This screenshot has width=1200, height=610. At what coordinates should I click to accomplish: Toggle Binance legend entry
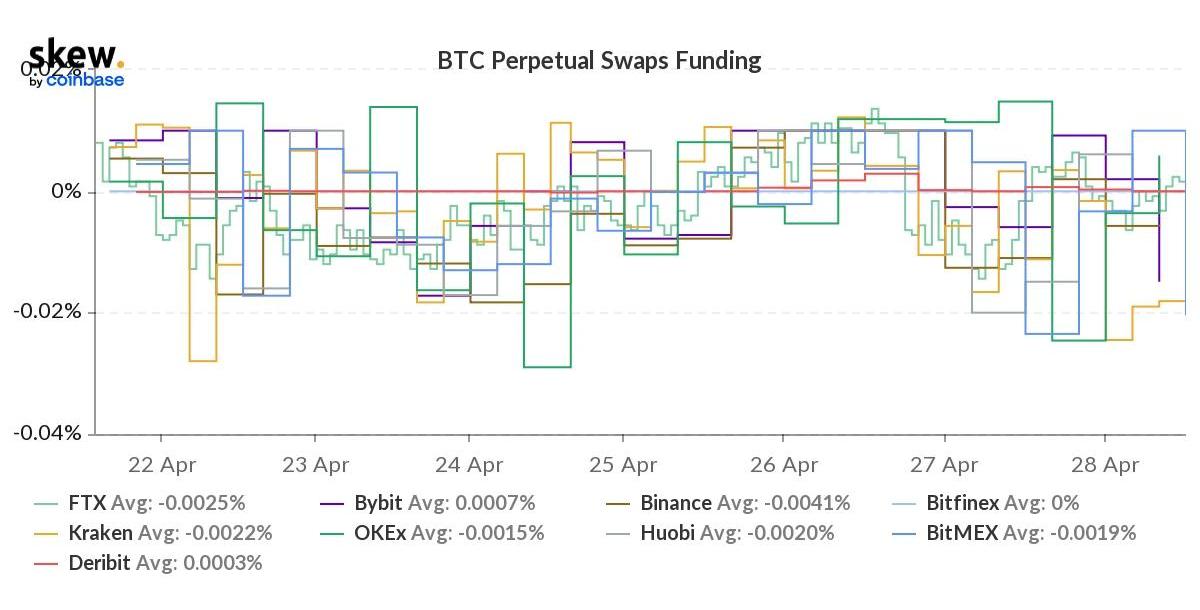point(675,503)
